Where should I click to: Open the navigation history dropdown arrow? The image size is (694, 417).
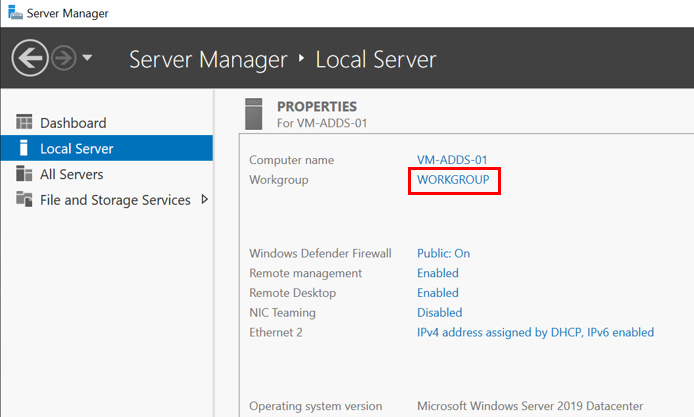pos(88,58)
